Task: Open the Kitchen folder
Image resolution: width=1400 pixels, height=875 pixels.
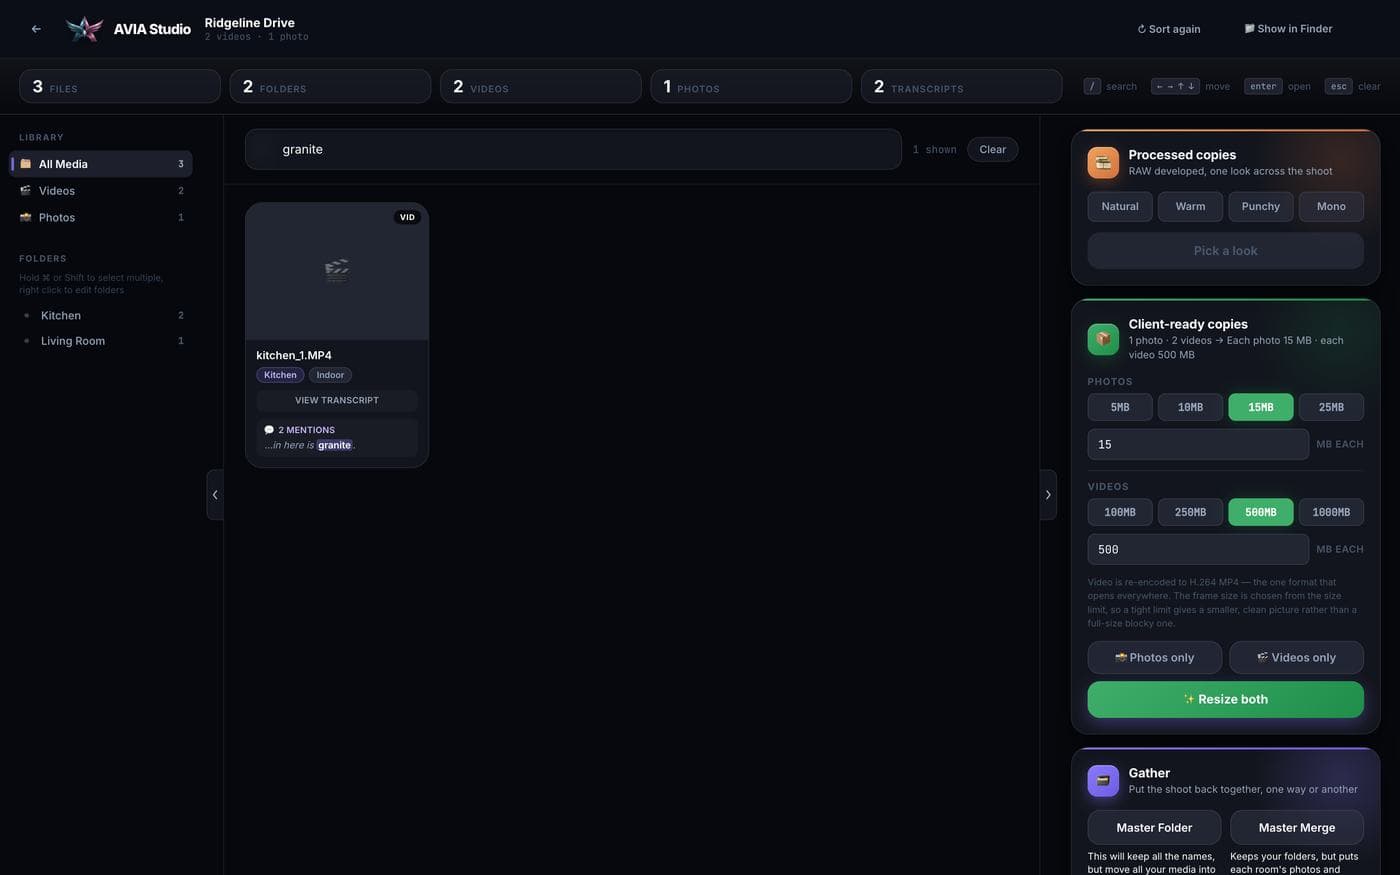Action: (x=102, y=315)
